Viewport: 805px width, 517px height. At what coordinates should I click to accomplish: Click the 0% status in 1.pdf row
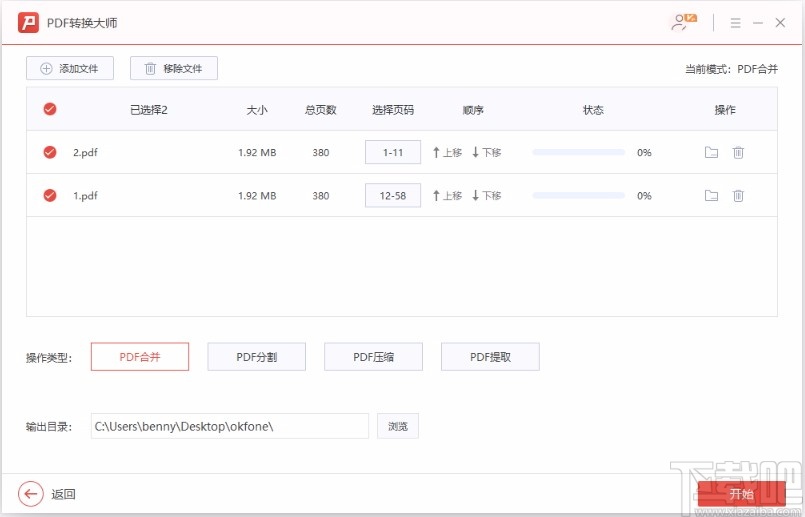644,196
